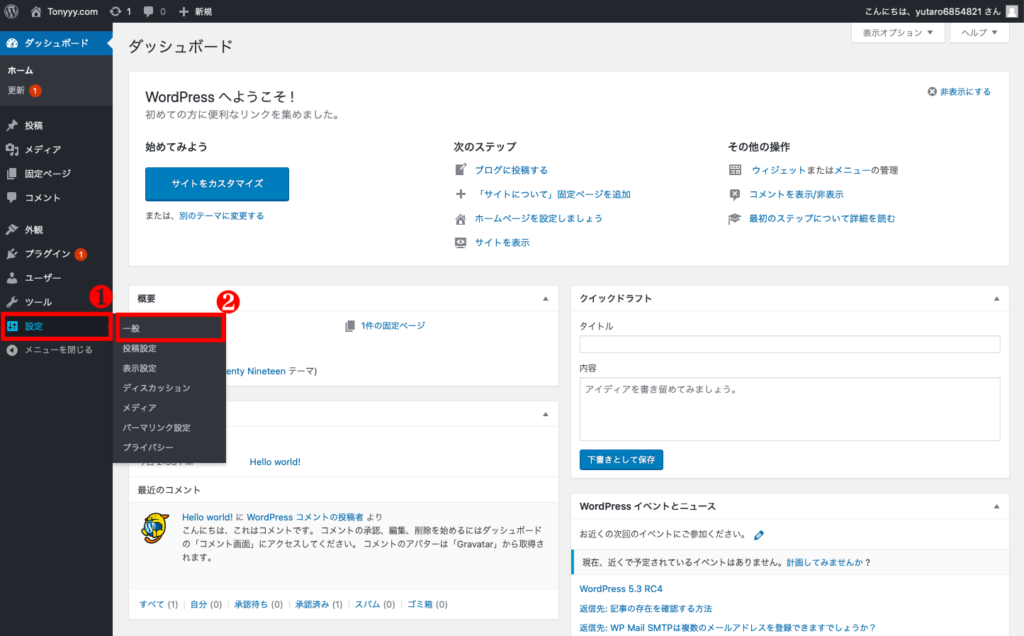Click into the Quick Draft タイトル field
The height and width of the screenshot is (636, 1024).
click(790, 344)
